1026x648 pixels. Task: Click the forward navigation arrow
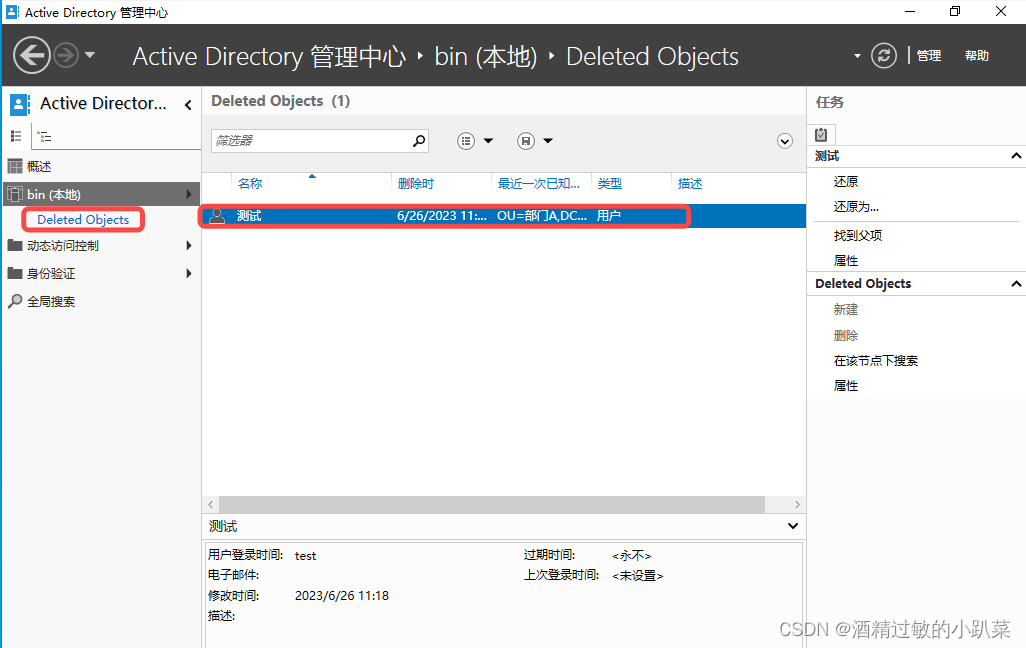[x=66, y=56]
